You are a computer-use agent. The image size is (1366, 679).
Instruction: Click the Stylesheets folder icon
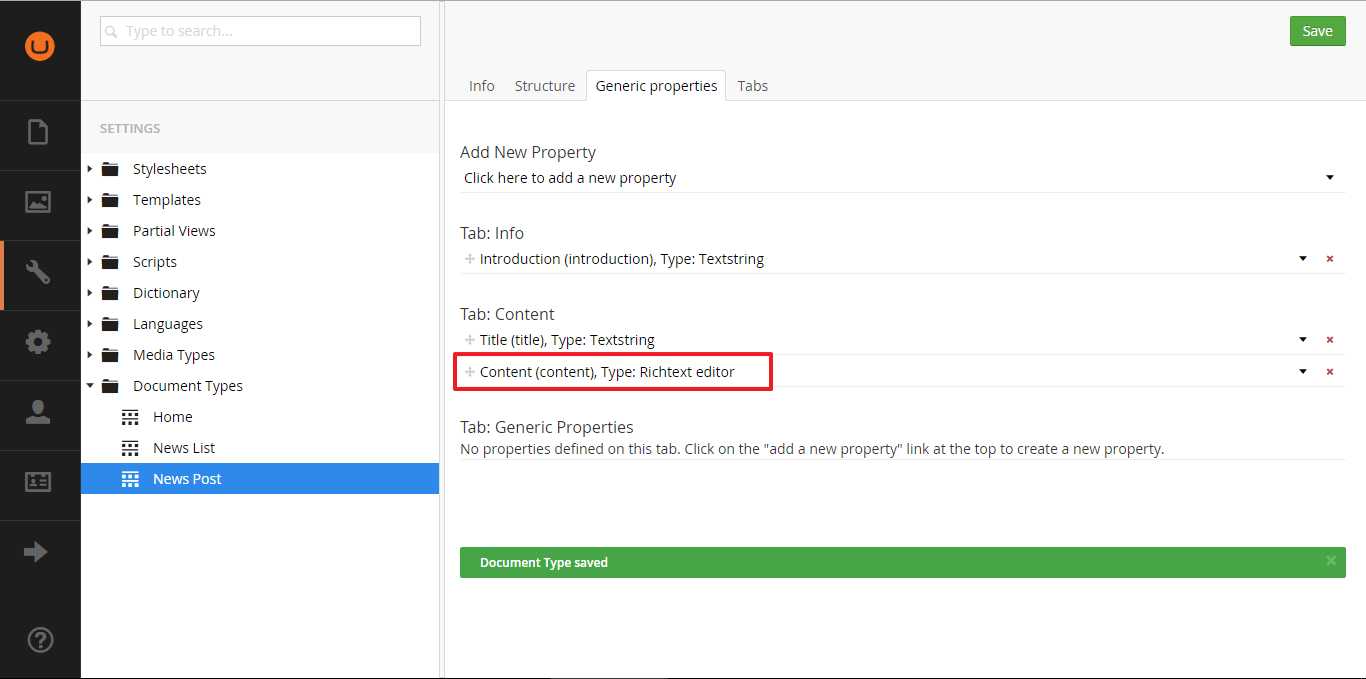110,169
